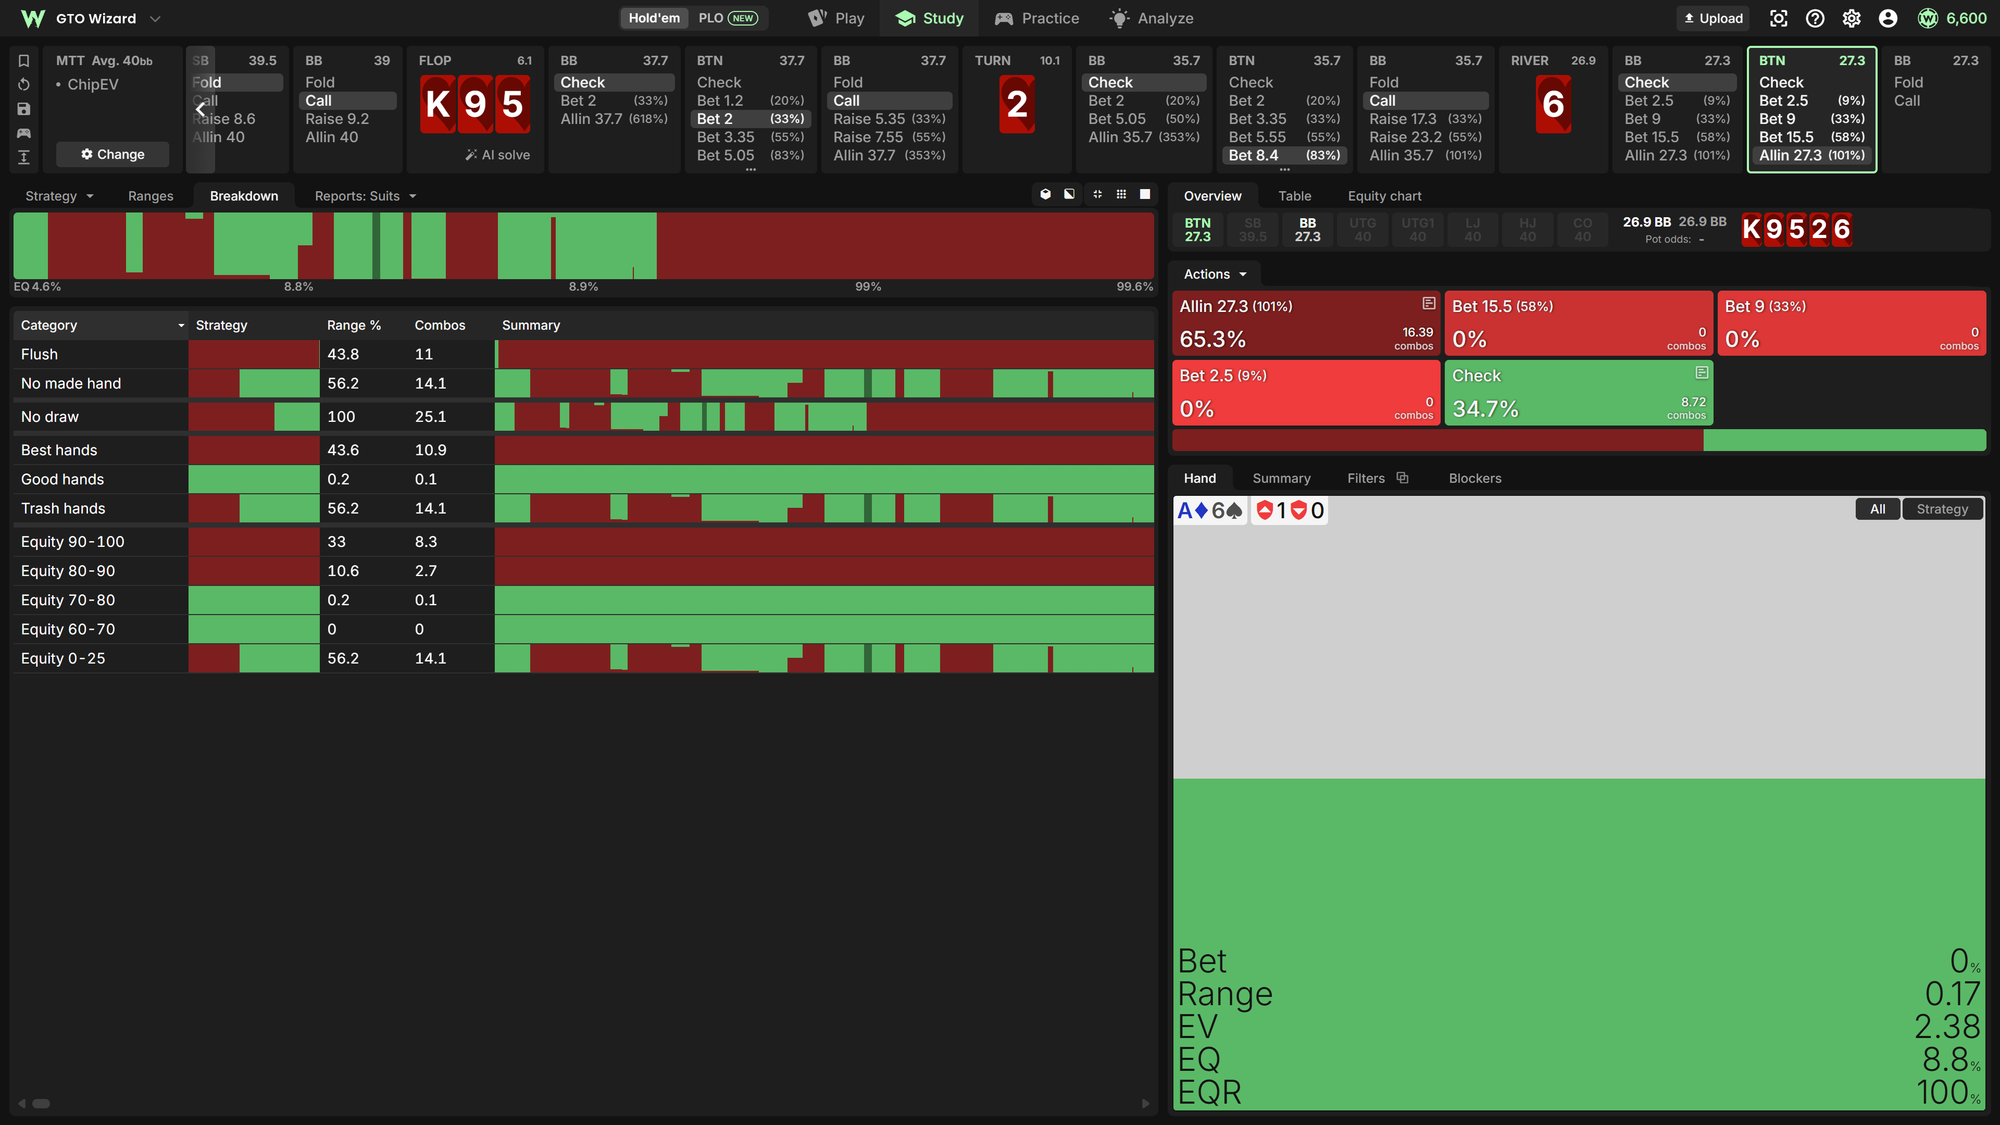Open the Summary tab in hand panel
2000x1125 pixels.
point(1281,478)
